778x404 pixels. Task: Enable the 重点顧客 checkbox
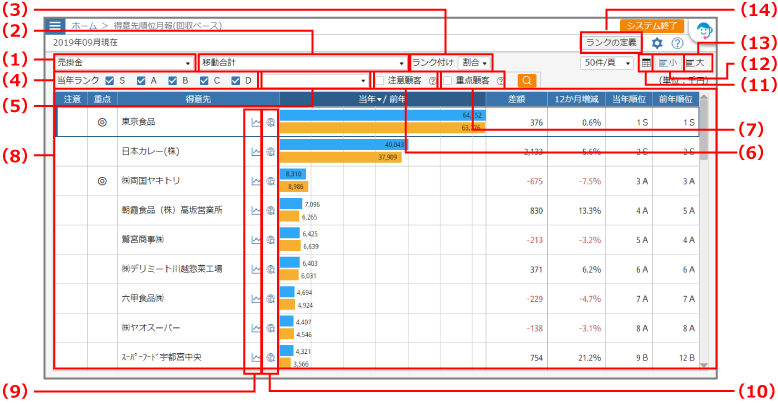coord(448,80)
